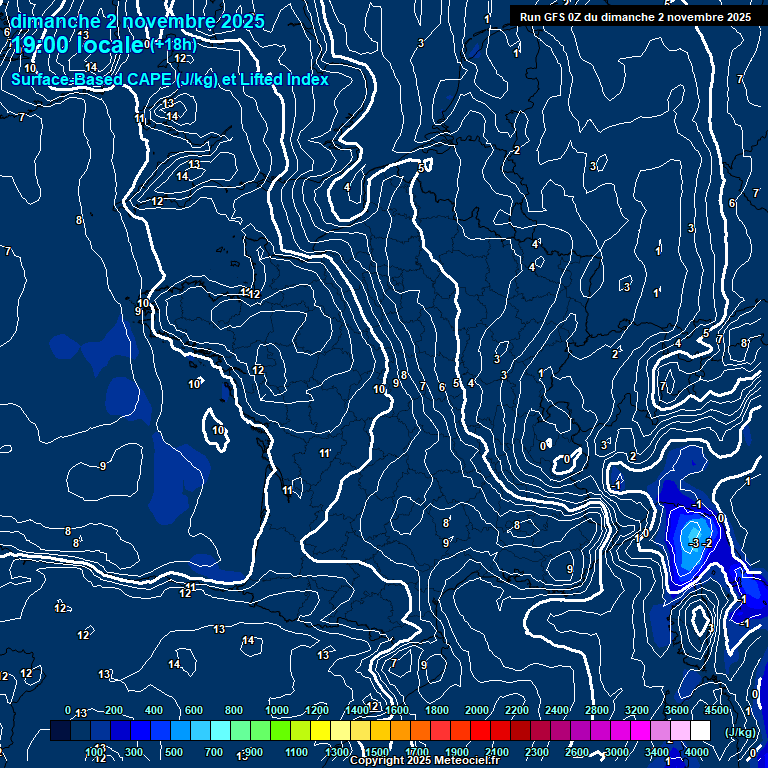Click the '4500' legend value
Viewport: 768px width, 768px height.
pos(717,710)
